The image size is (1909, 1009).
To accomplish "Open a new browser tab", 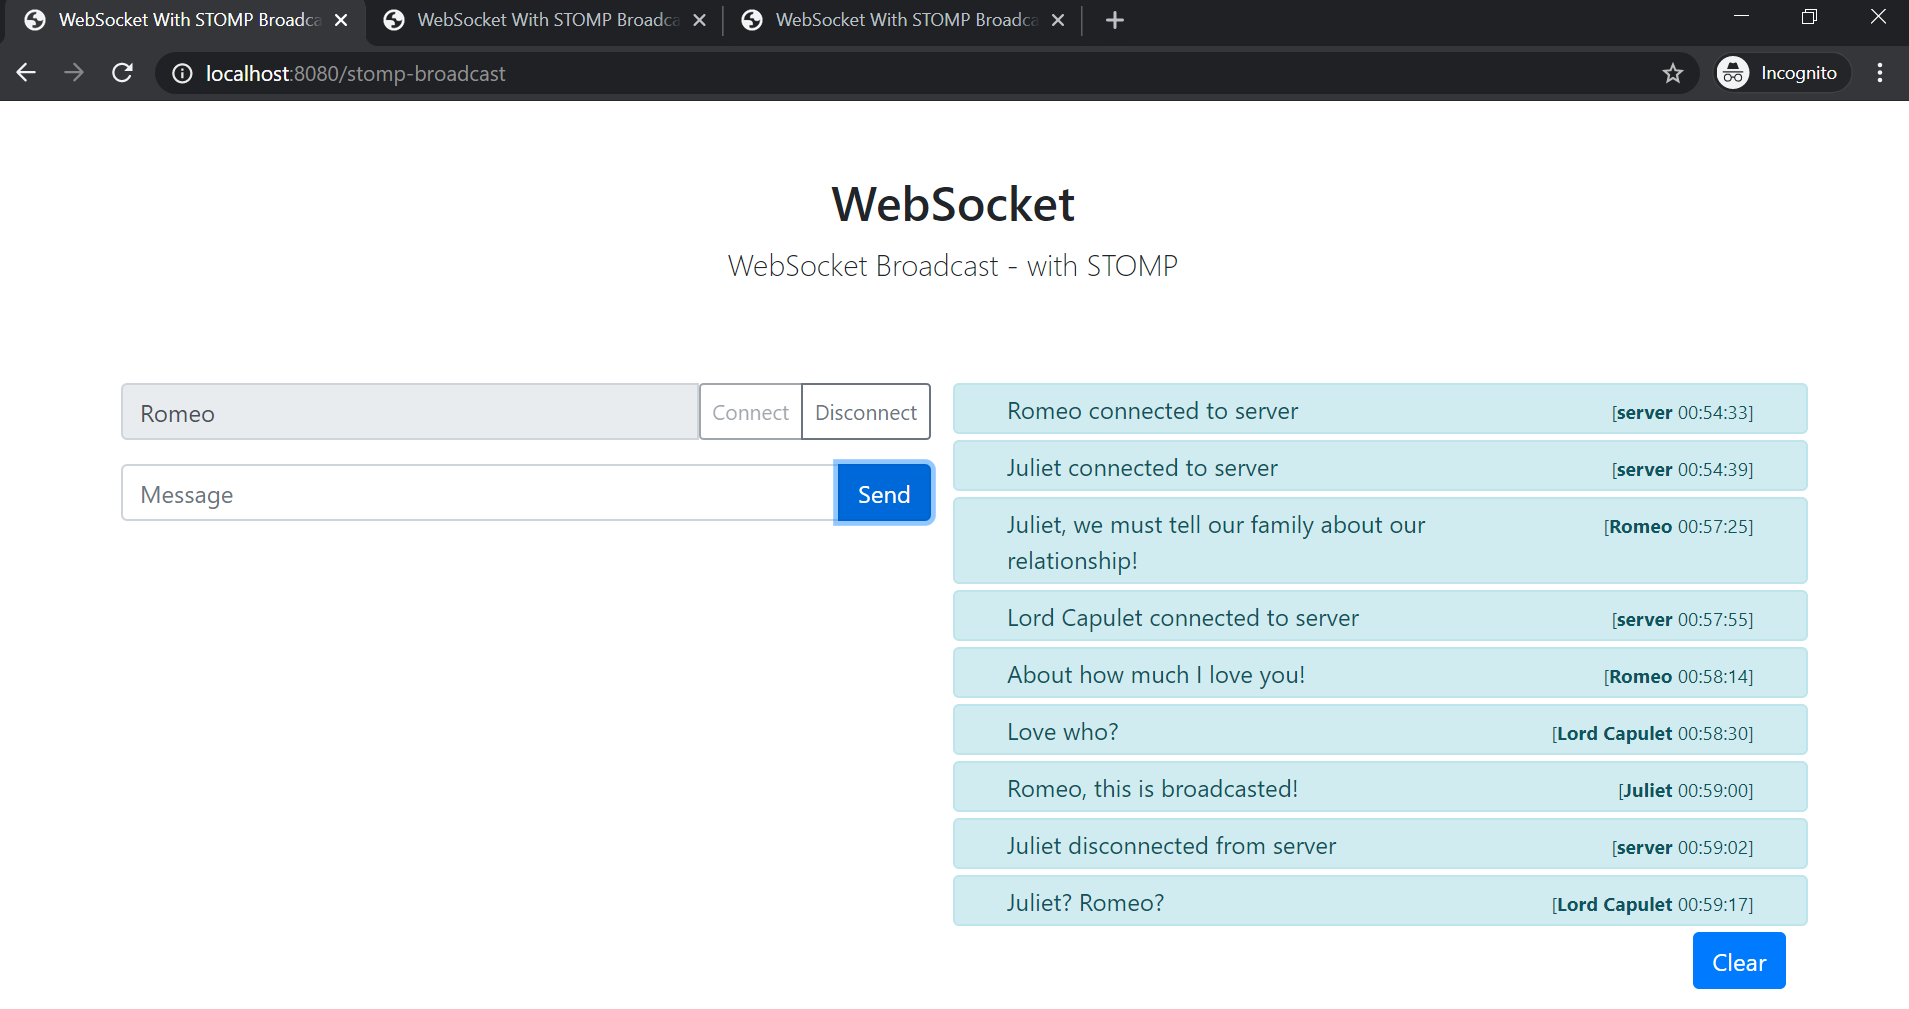I will pos(1115,20).
